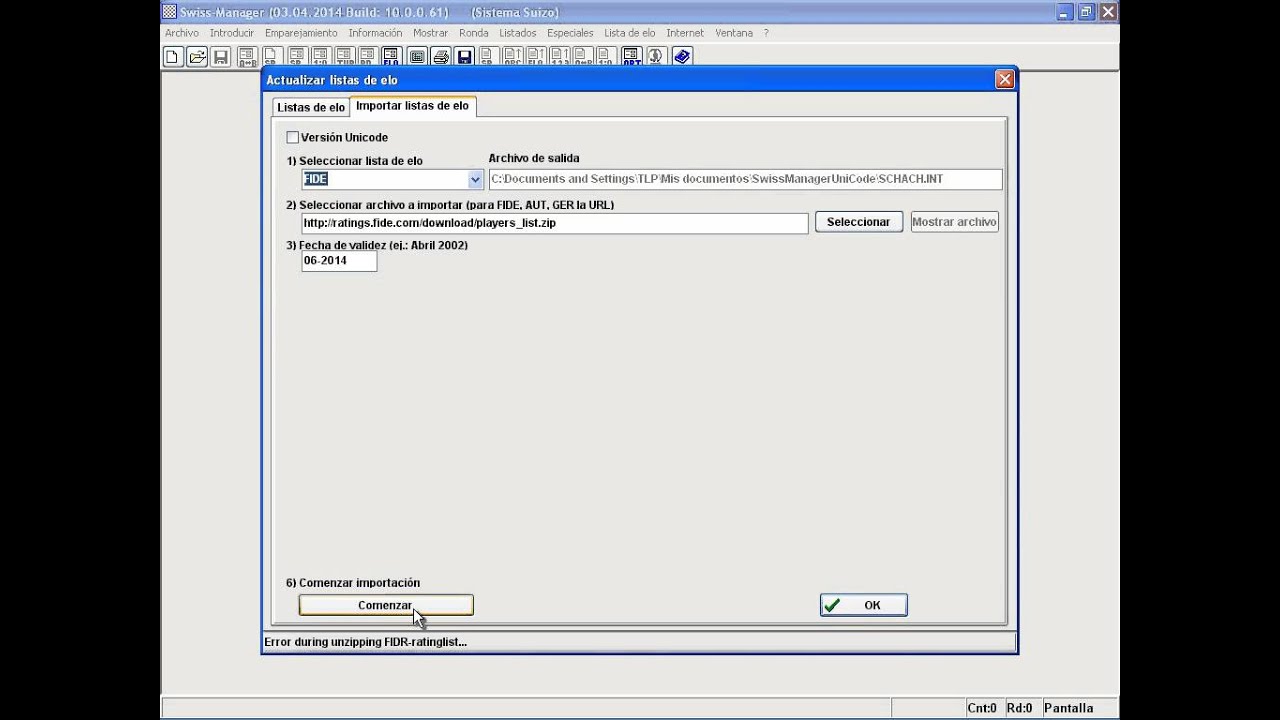
Task: Open the ? help menu
Action: point(766,33)
